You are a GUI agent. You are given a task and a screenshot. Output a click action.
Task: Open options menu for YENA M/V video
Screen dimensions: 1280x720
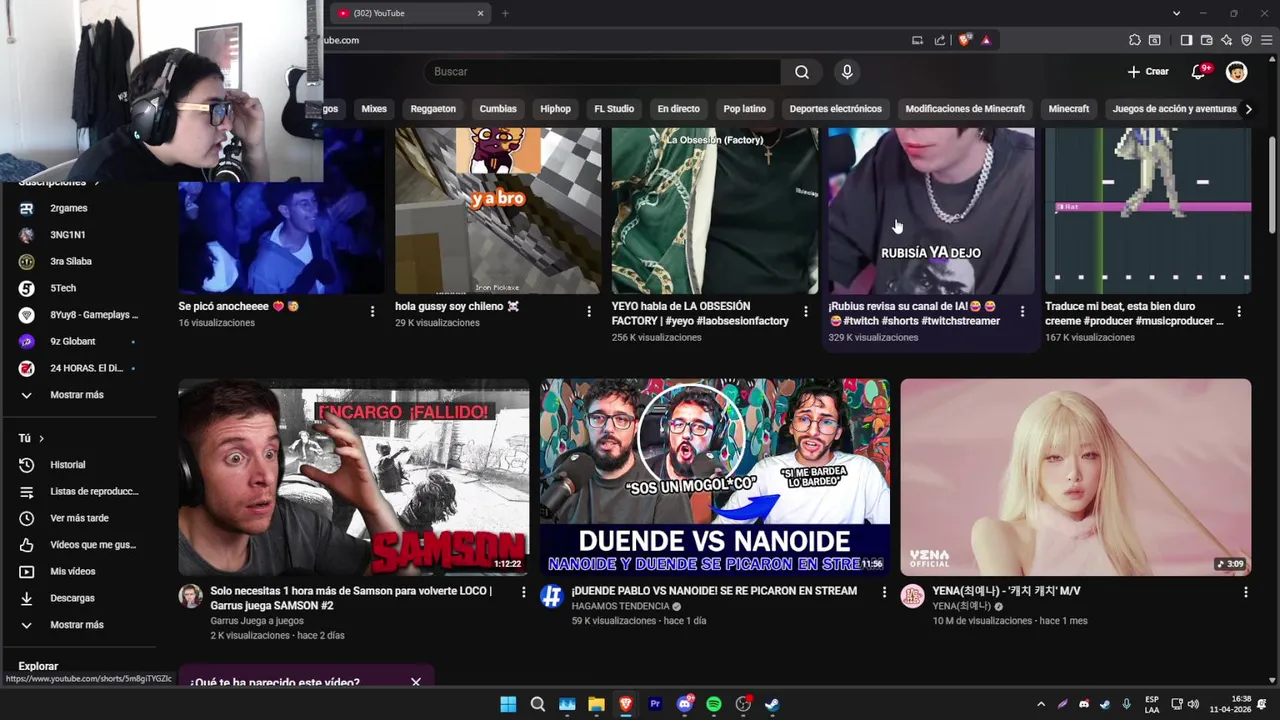coord(1245,592)
